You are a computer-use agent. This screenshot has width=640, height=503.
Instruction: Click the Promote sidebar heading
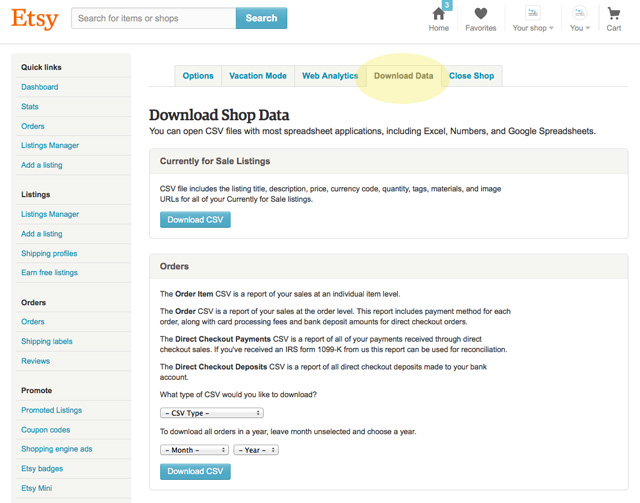(x=36, y=390)
